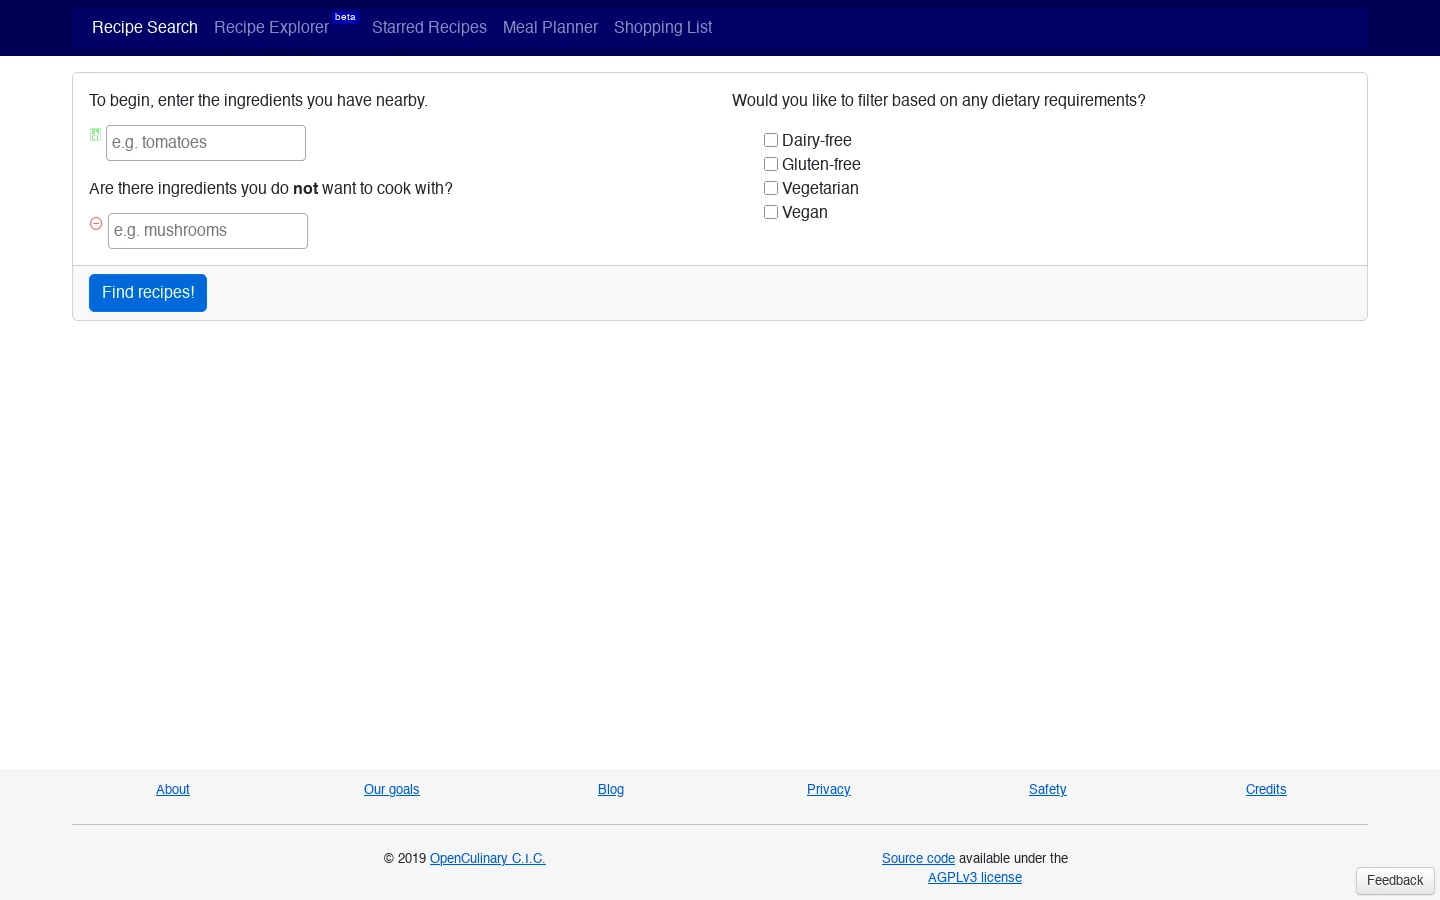Open the Meal Planner tab
Image resolution: width=1440 pixels, height=900 pixels.
[550, 27]
